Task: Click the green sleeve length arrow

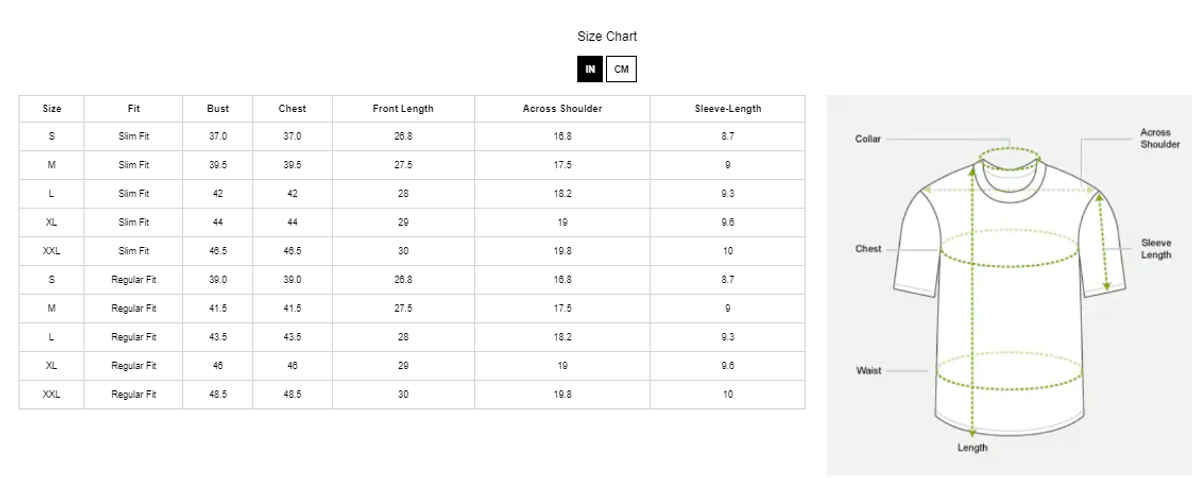Action: pyautogui.click(x=1103, y=242)
